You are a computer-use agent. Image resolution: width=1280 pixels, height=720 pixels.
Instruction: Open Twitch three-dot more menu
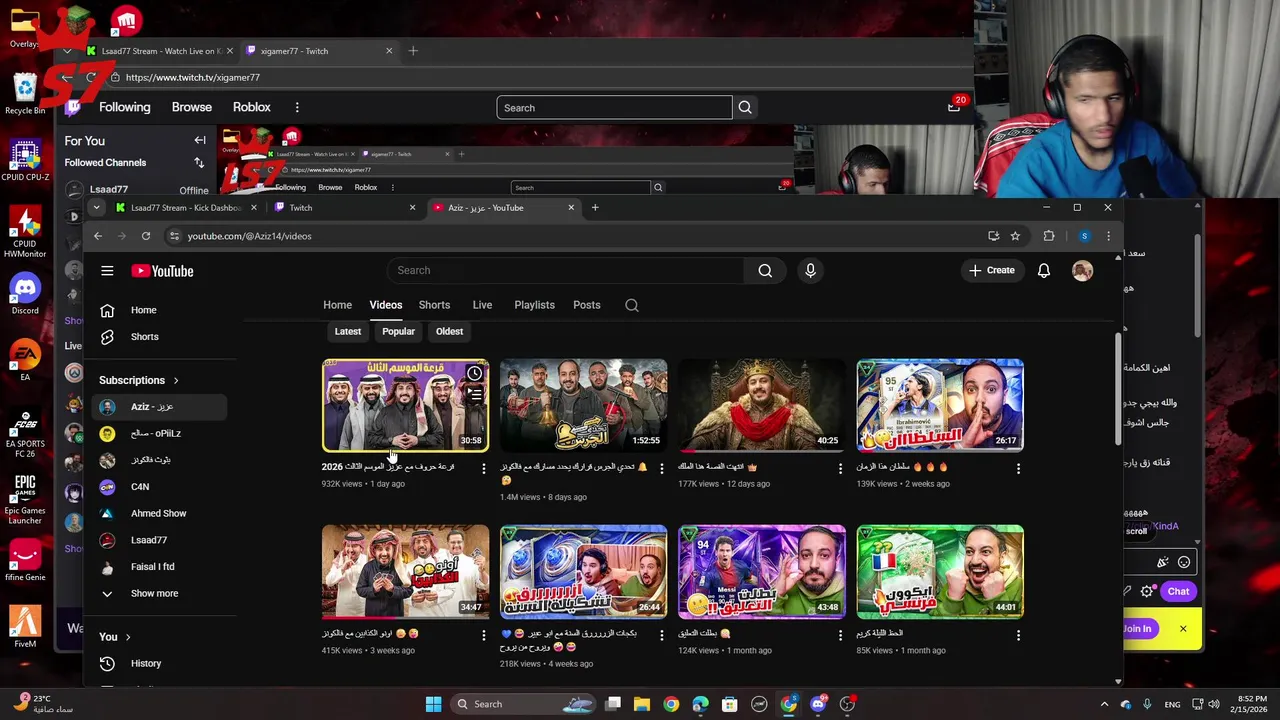point(297,107)
